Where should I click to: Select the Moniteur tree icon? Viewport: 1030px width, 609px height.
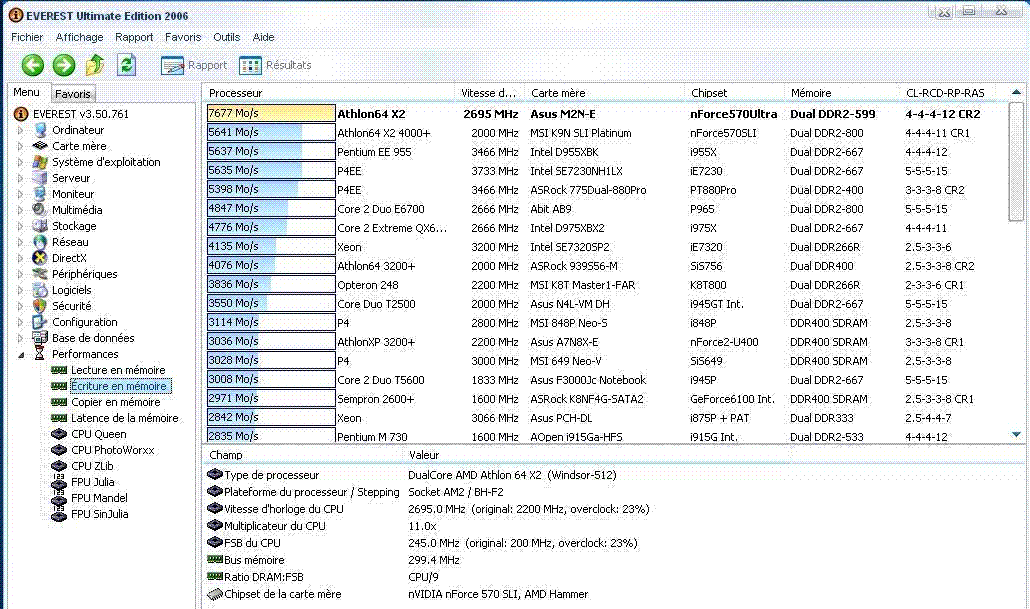40,194
